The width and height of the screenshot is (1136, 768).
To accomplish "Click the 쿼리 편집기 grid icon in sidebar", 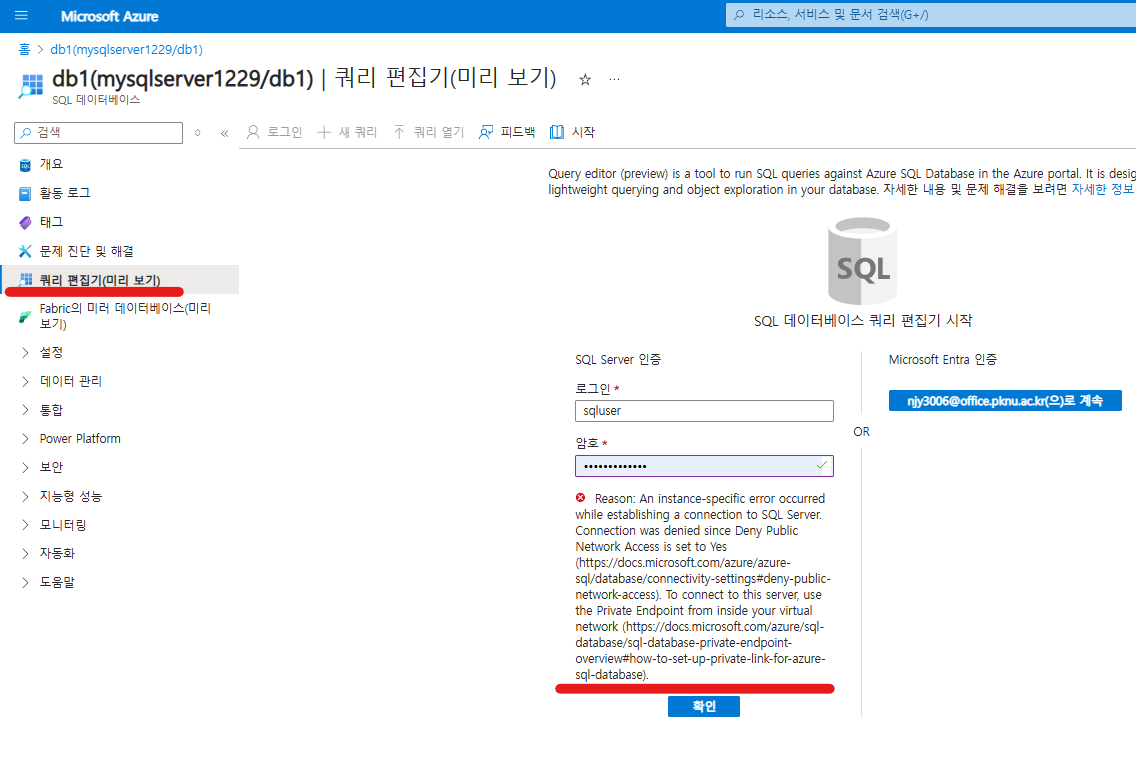I will tap(25, 280).
